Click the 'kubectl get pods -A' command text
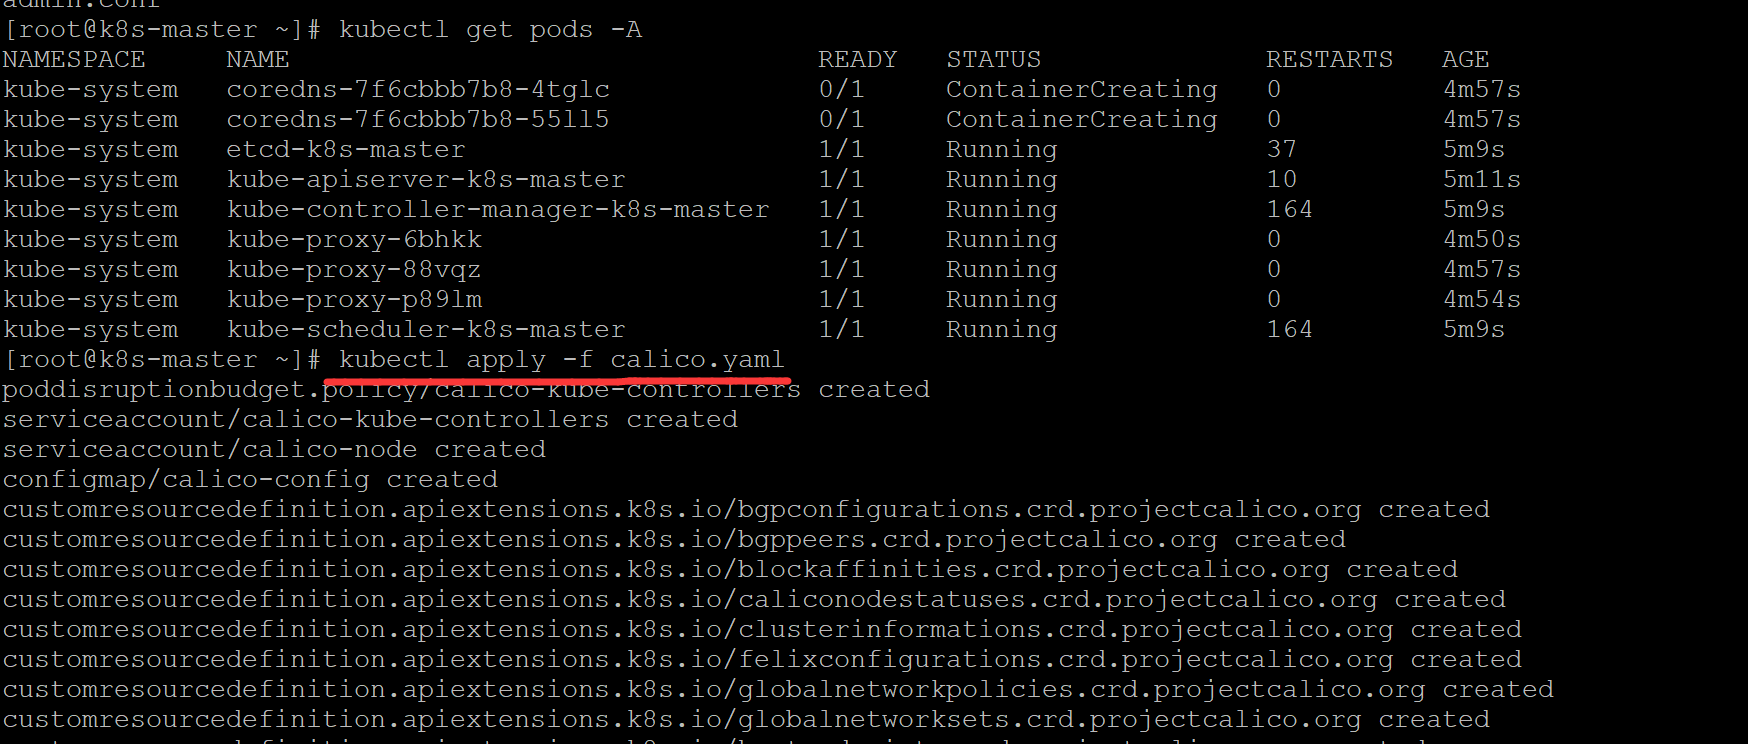Screen dimensions: 1748x744 pos(490,30)
